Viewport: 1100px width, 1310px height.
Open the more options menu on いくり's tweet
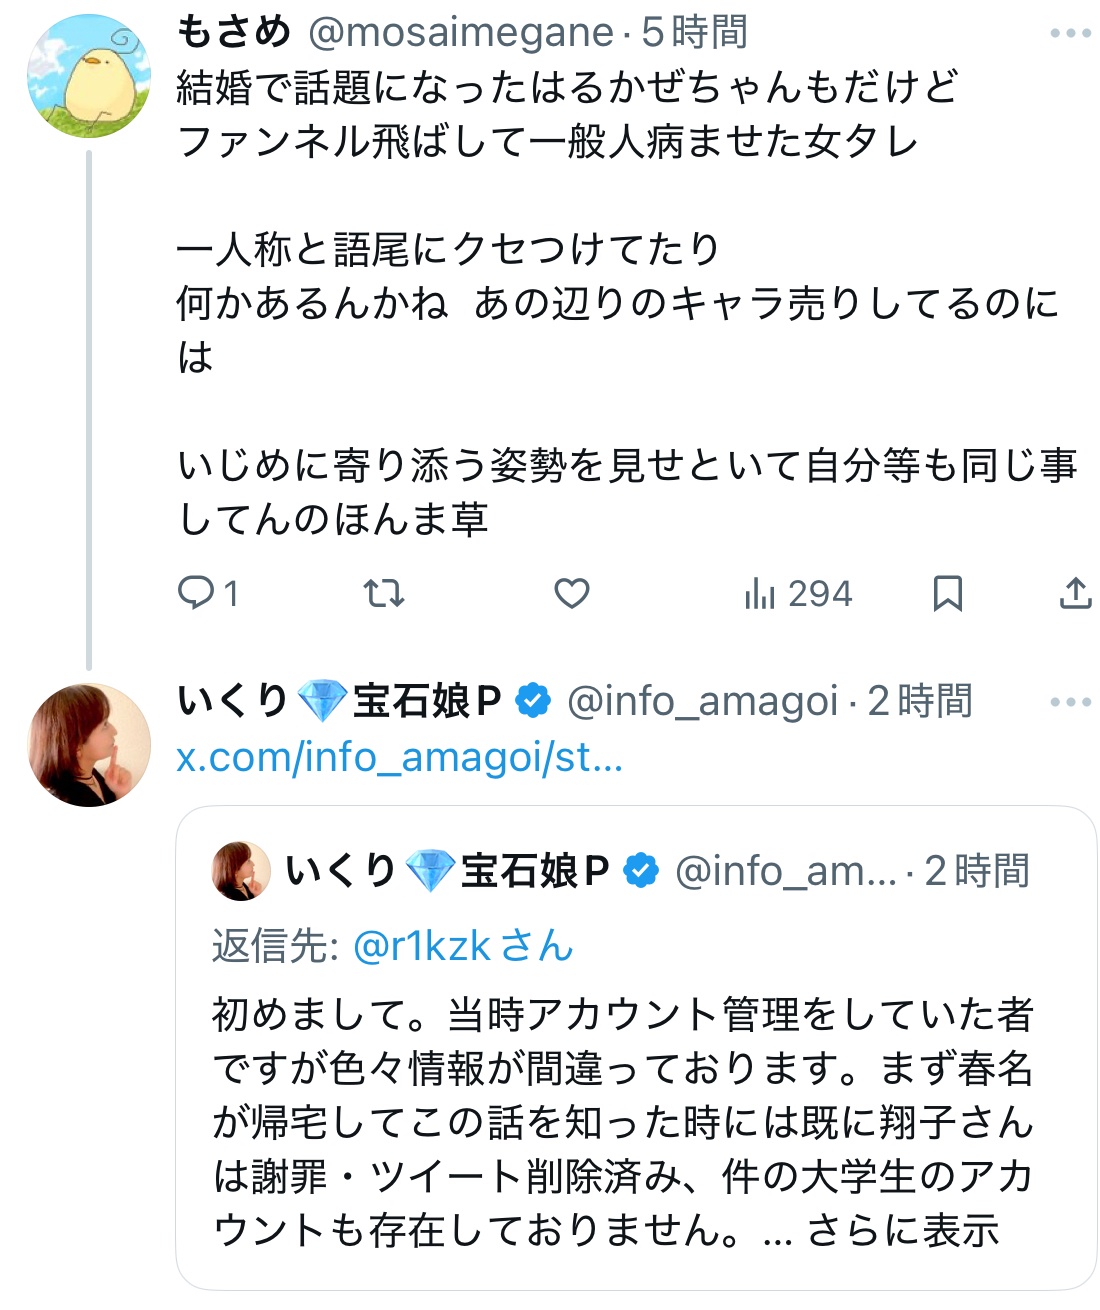pos(1070,702)
